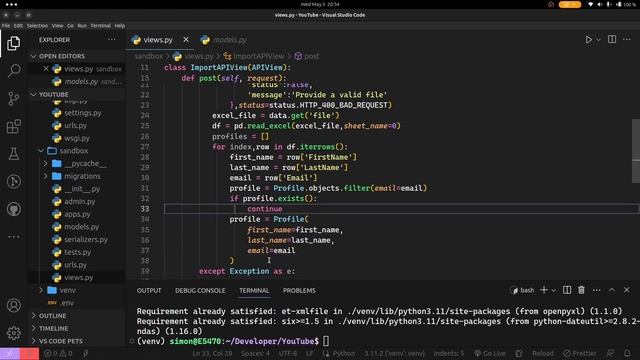Open the GitHub view in activity bar
Viewport: 640px width, 360px height.
click(x=13, y=209)
